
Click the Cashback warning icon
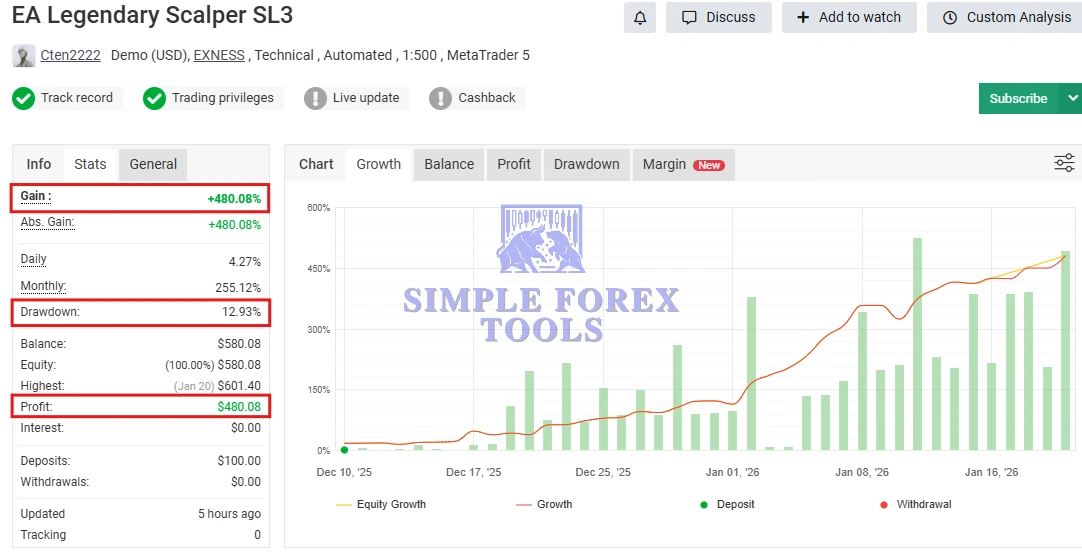(440, 98)
